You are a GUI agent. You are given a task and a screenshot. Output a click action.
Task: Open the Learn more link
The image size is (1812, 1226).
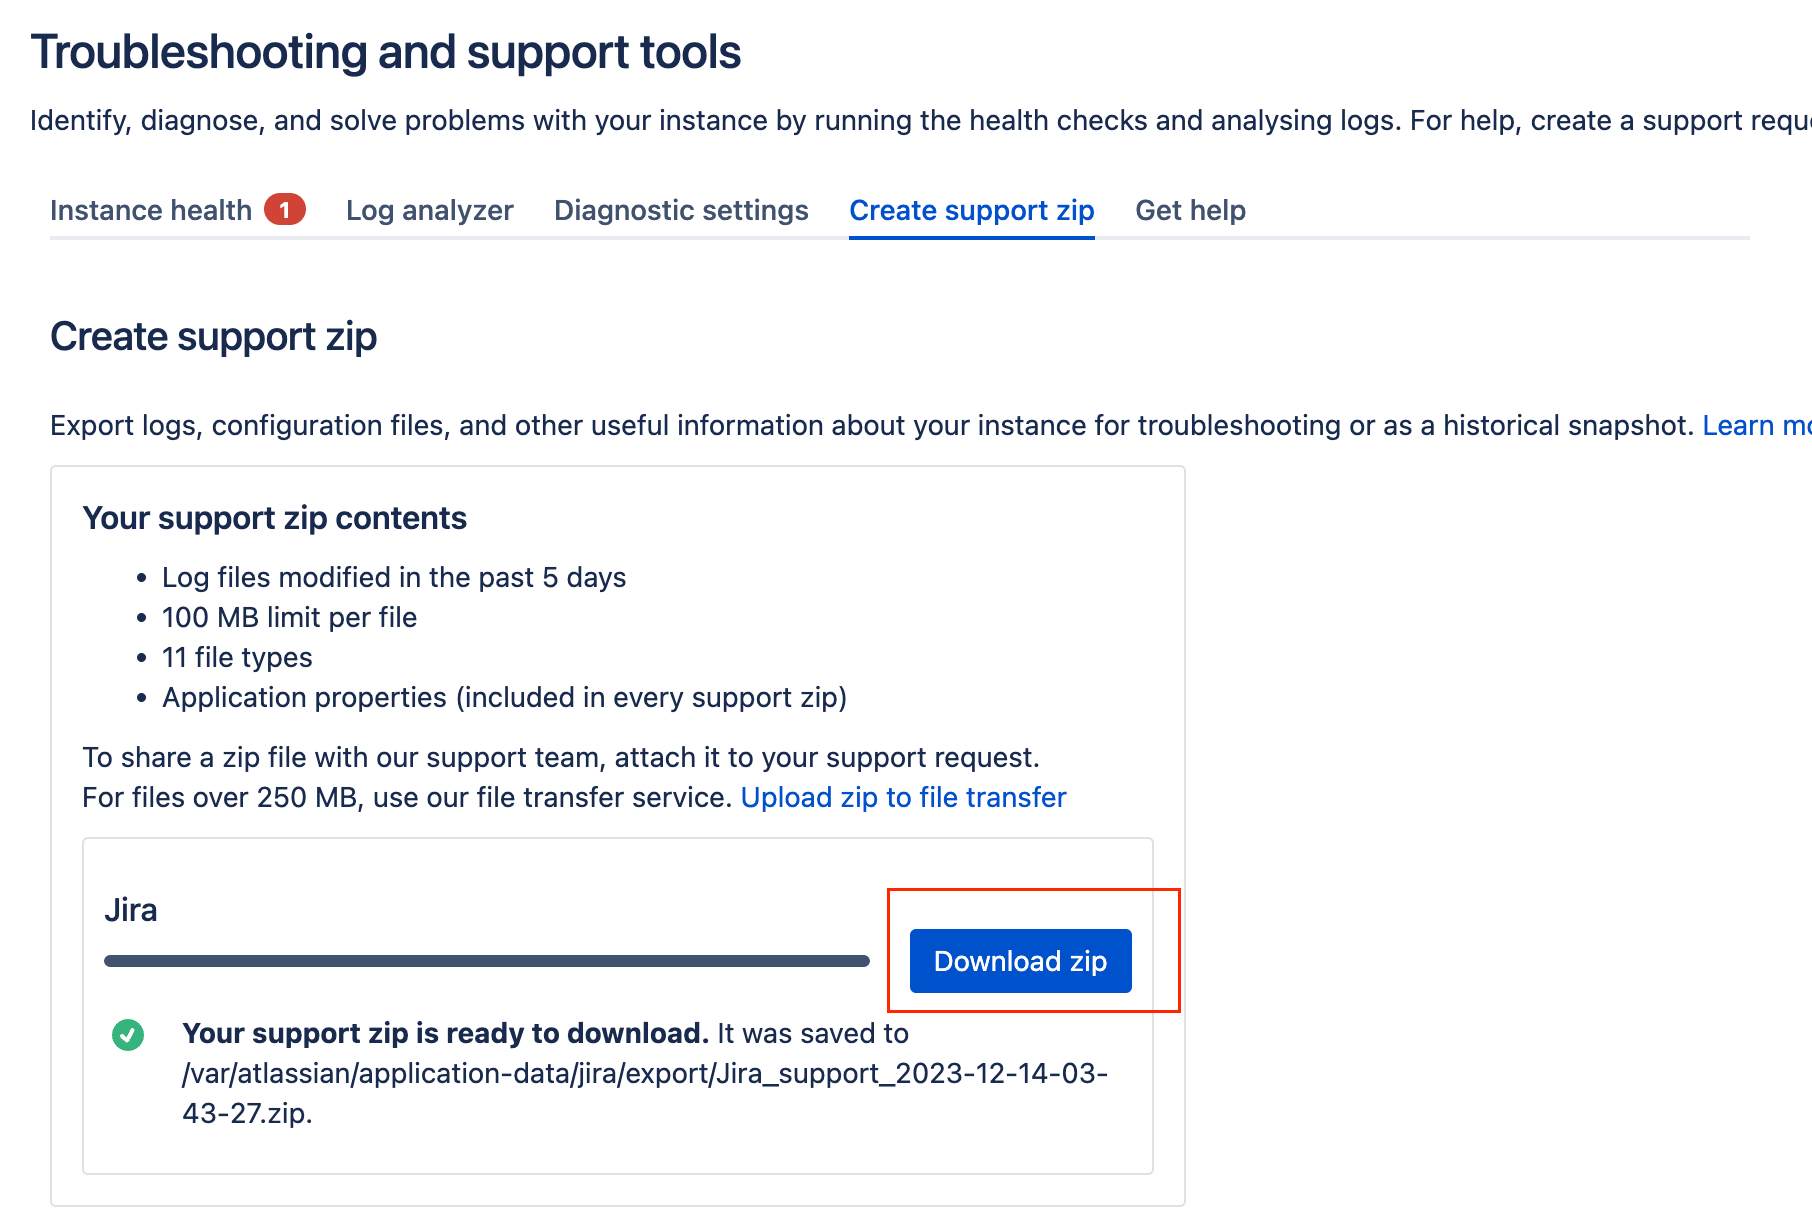(x=1756, y=425)
